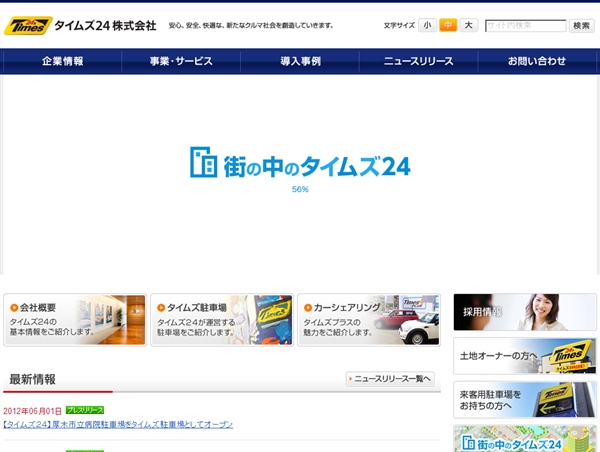Set font size to large (大)
The width and height of the screenshot is (600, 452).
click(468, 26)
